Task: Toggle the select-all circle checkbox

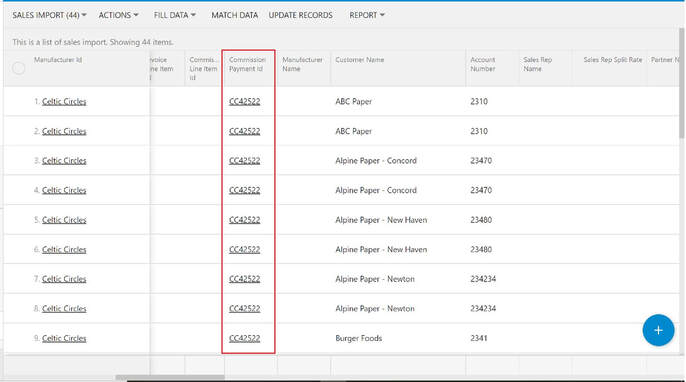Action: (18, 68)
